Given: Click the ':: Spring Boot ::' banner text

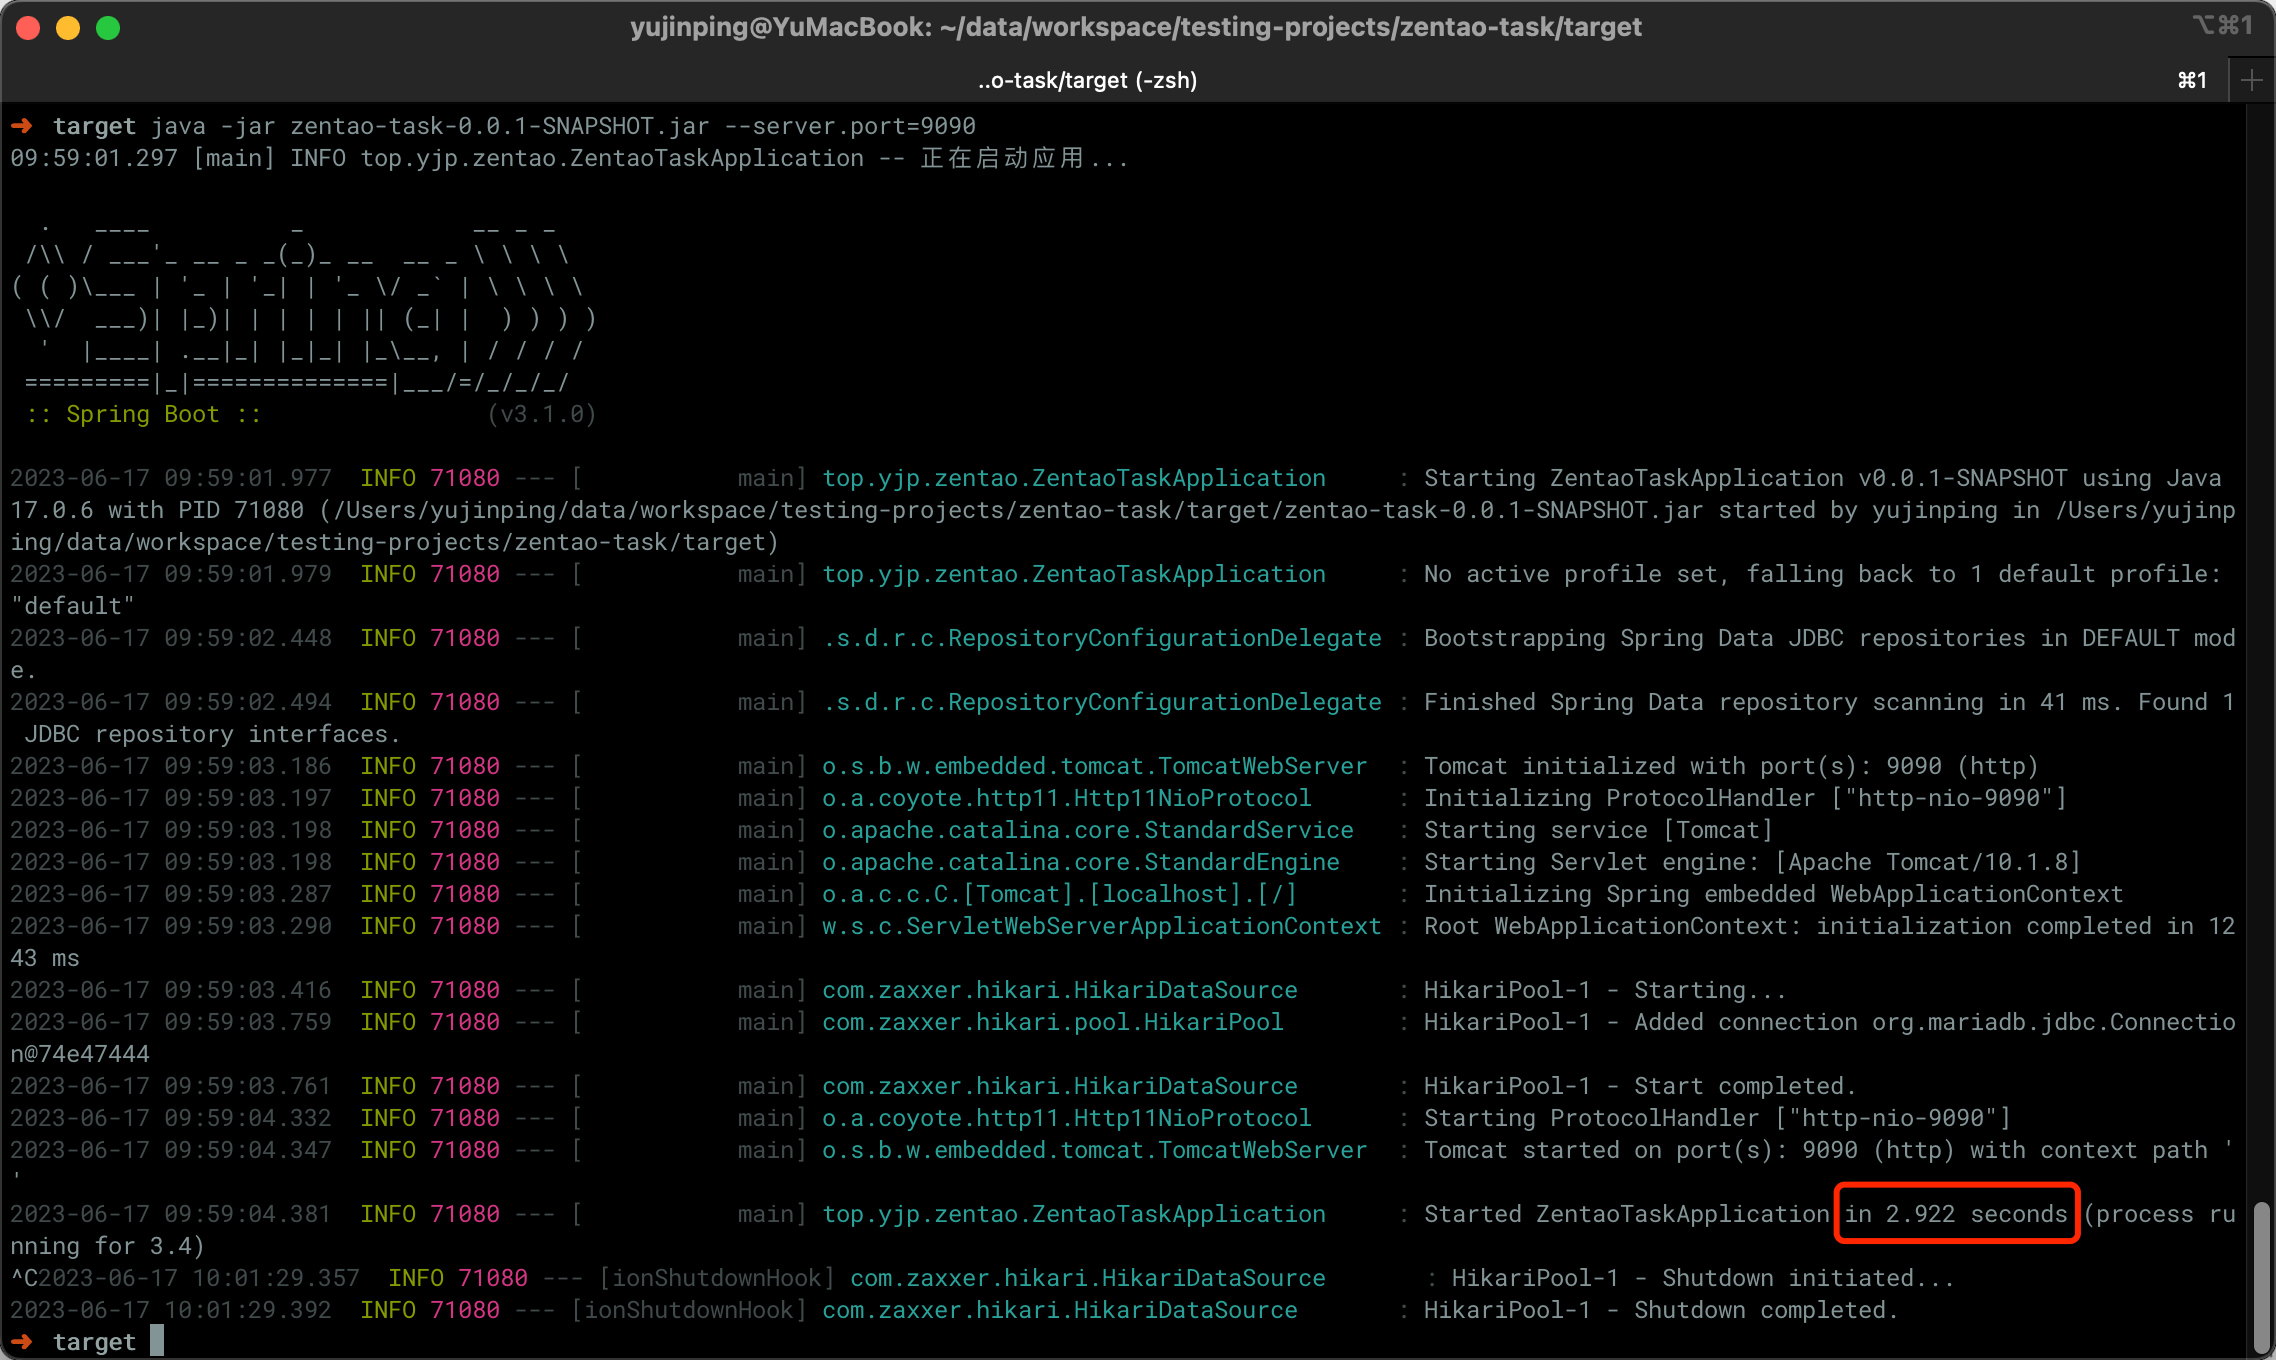Looking at the screenshot, I should (x=143, y=414).
